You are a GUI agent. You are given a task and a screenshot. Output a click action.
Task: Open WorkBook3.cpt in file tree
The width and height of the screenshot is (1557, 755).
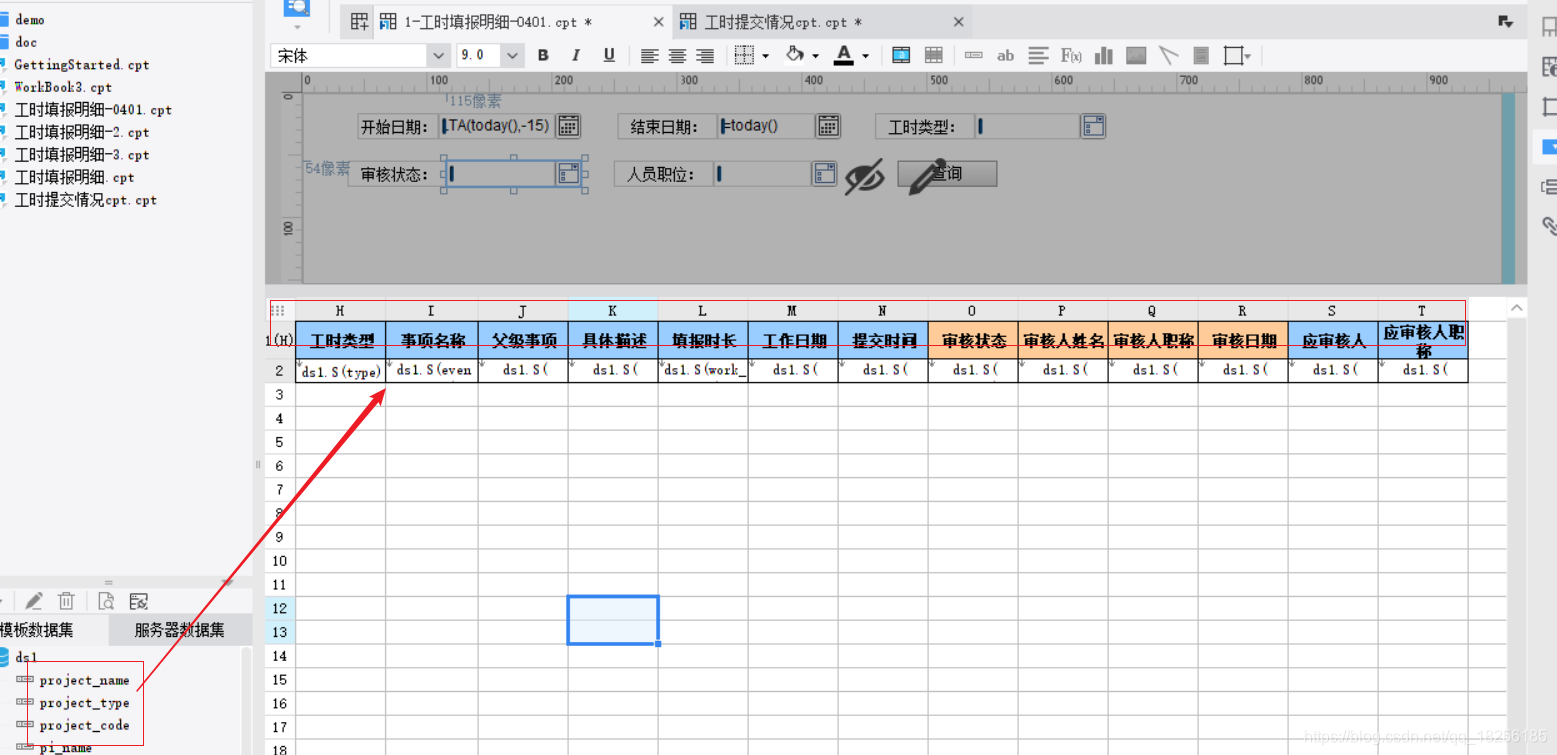63,87
